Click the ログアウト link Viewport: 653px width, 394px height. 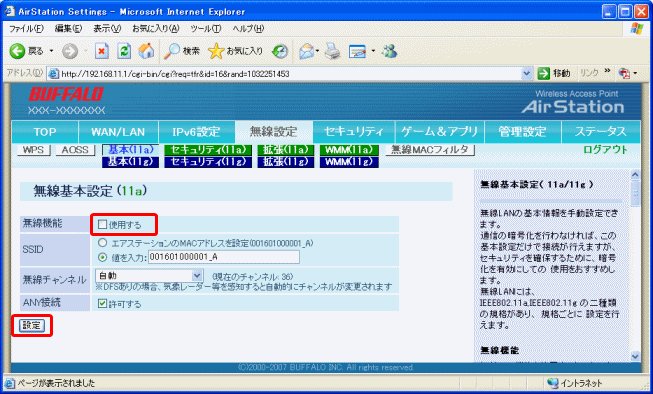(x=605, y=150)
